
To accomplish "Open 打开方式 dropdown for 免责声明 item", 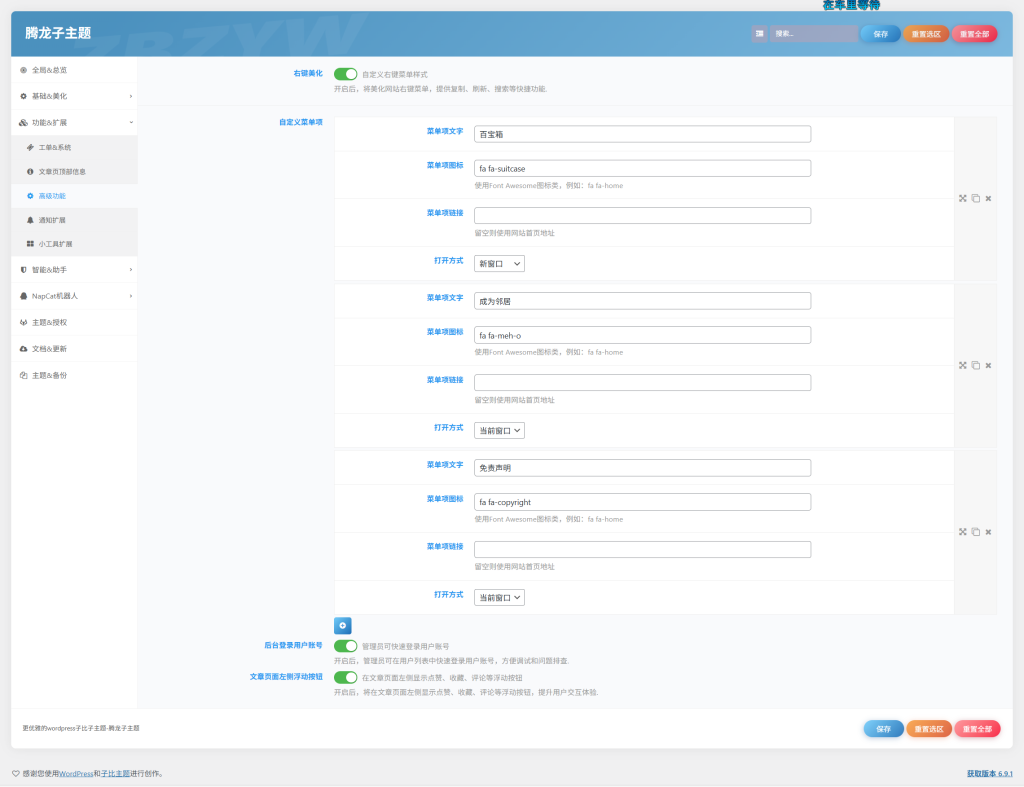I will point(499,598).
